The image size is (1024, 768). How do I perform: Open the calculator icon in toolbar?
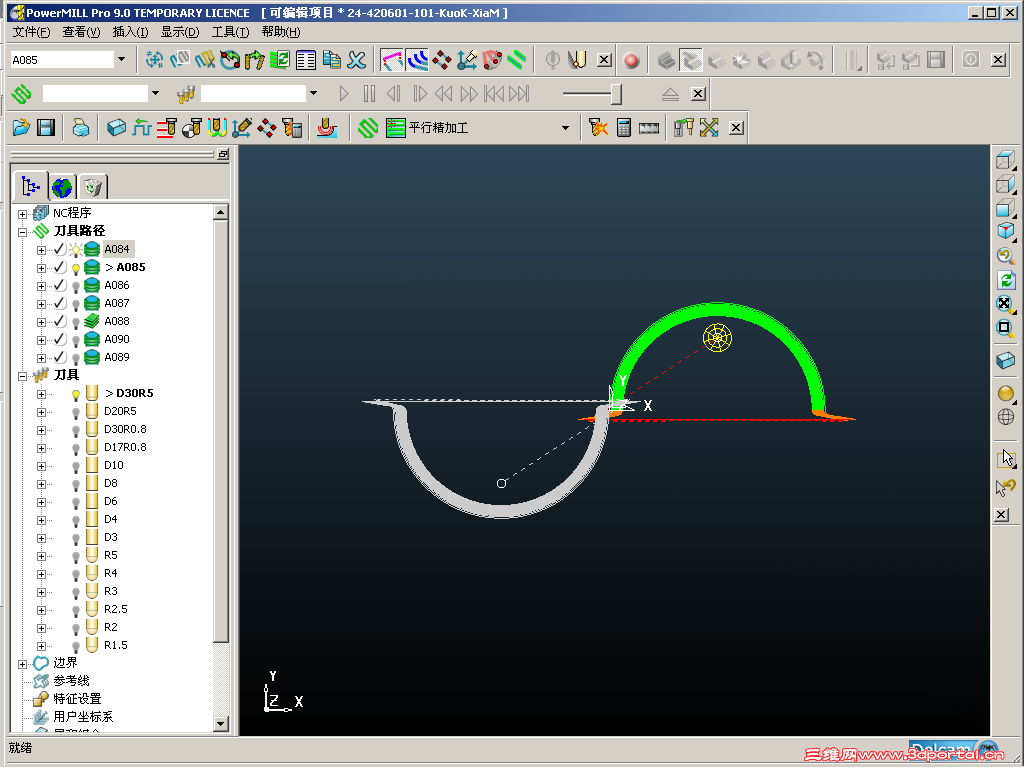coord(624,127)
